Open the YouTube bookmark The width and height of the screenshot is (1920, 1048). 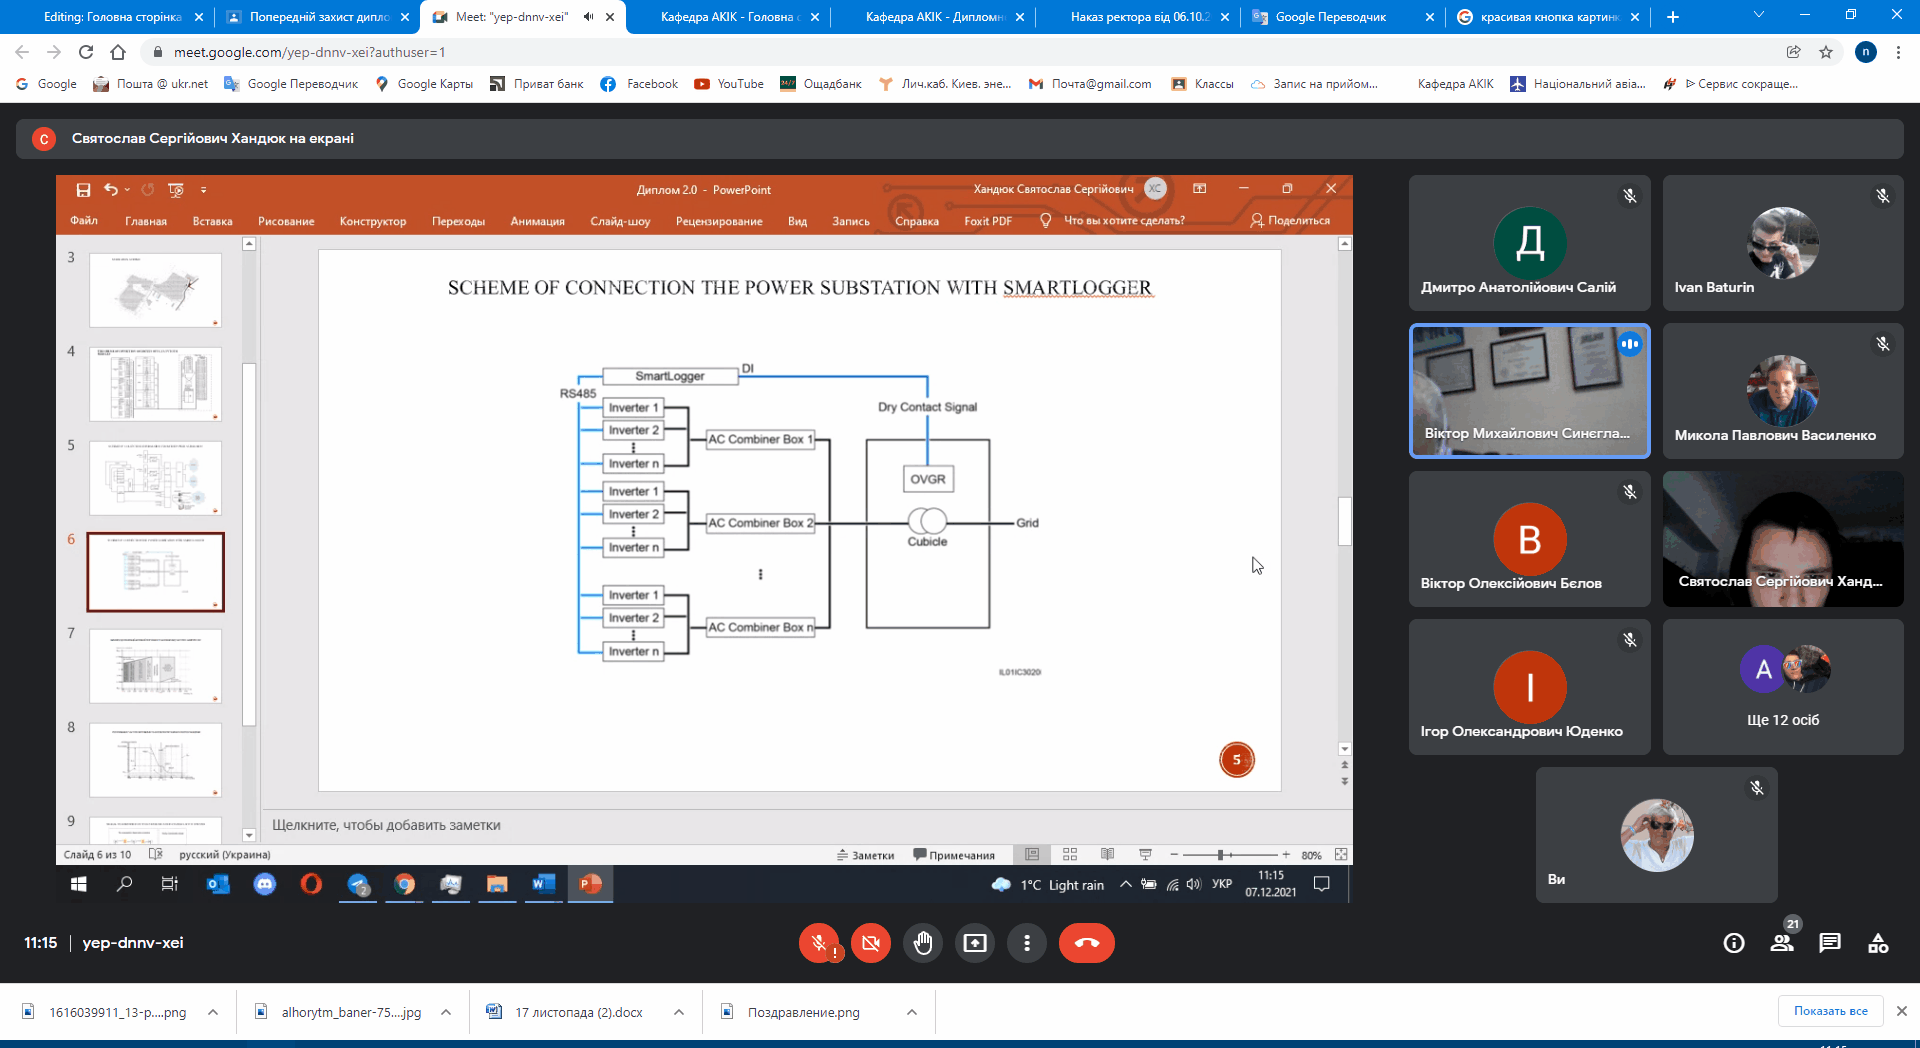click(x=729, y=84)
